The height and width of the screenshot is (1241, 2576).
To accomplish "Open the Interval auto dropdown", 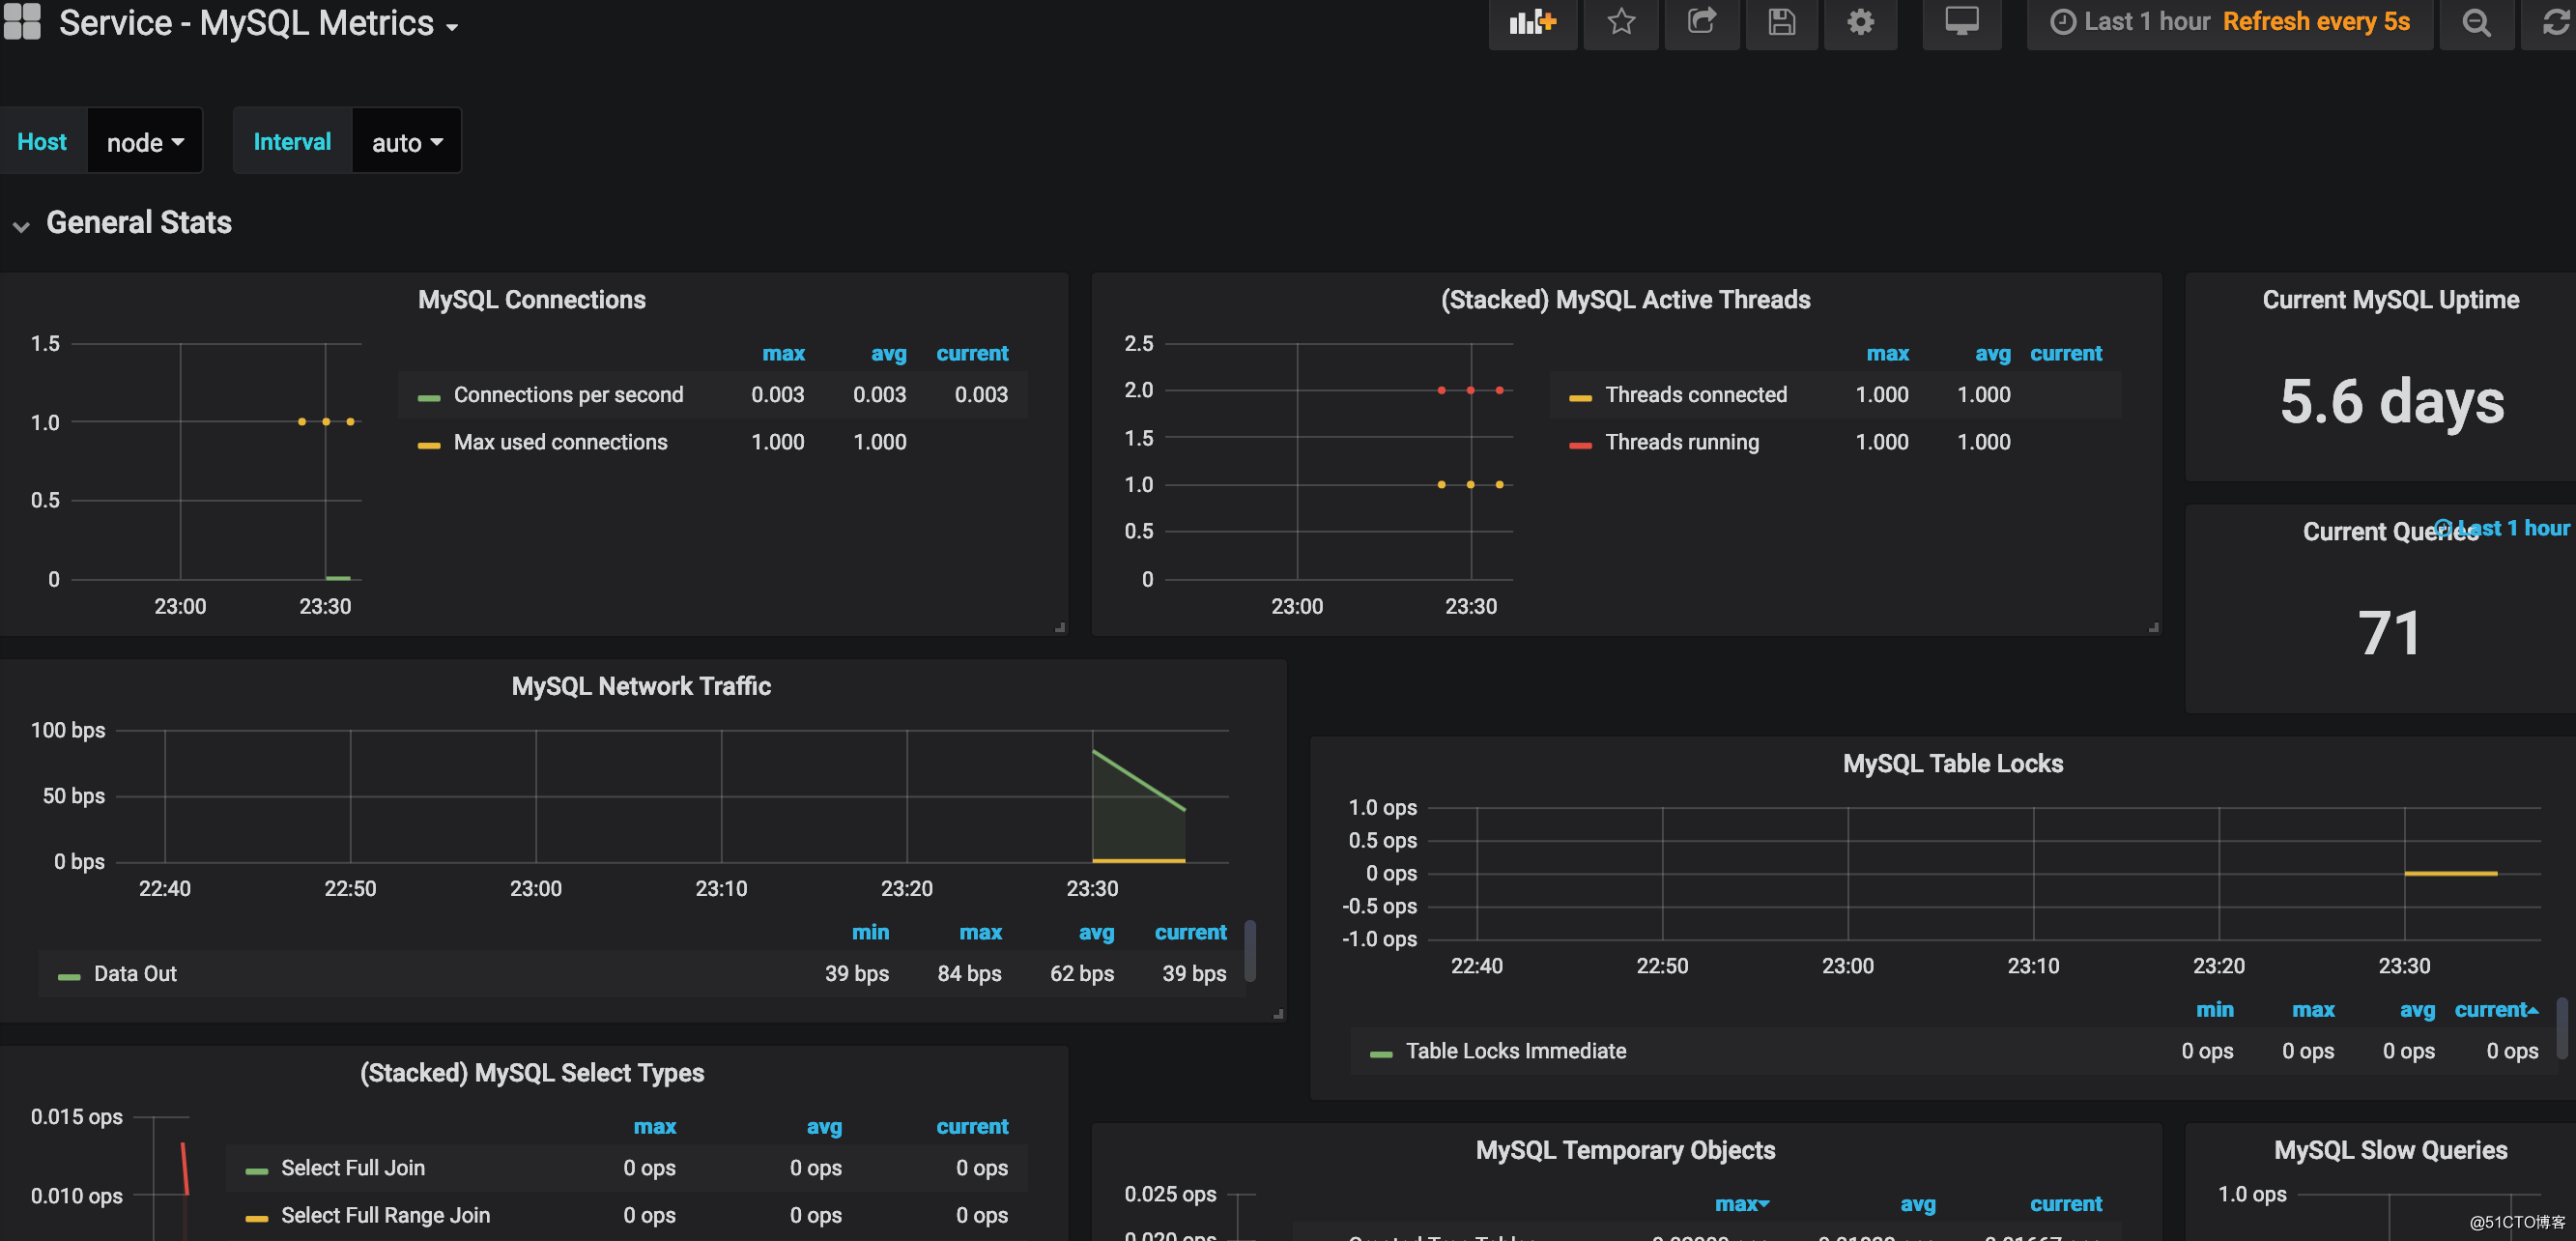I will (406, 142).
